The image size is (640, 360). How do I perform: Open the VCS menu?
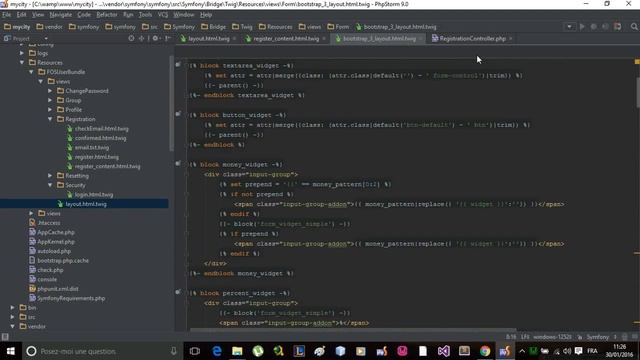[x=163, y=15]
